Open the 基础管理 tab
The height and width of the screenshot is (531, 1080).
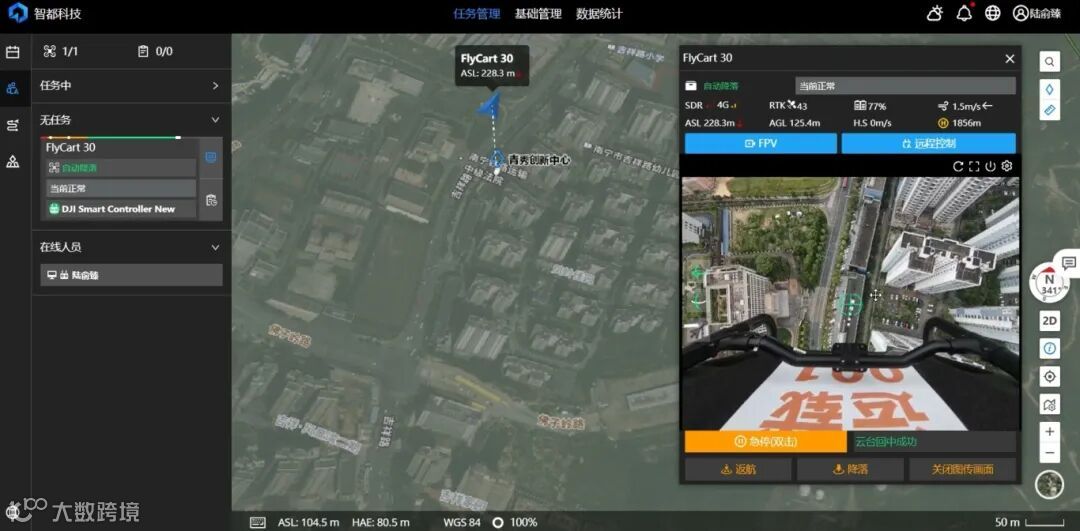(538, 13)
